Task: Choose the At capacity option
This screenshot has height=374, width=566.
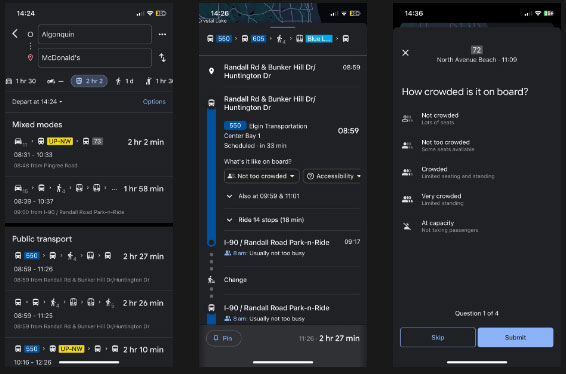Action: [476, 226]
